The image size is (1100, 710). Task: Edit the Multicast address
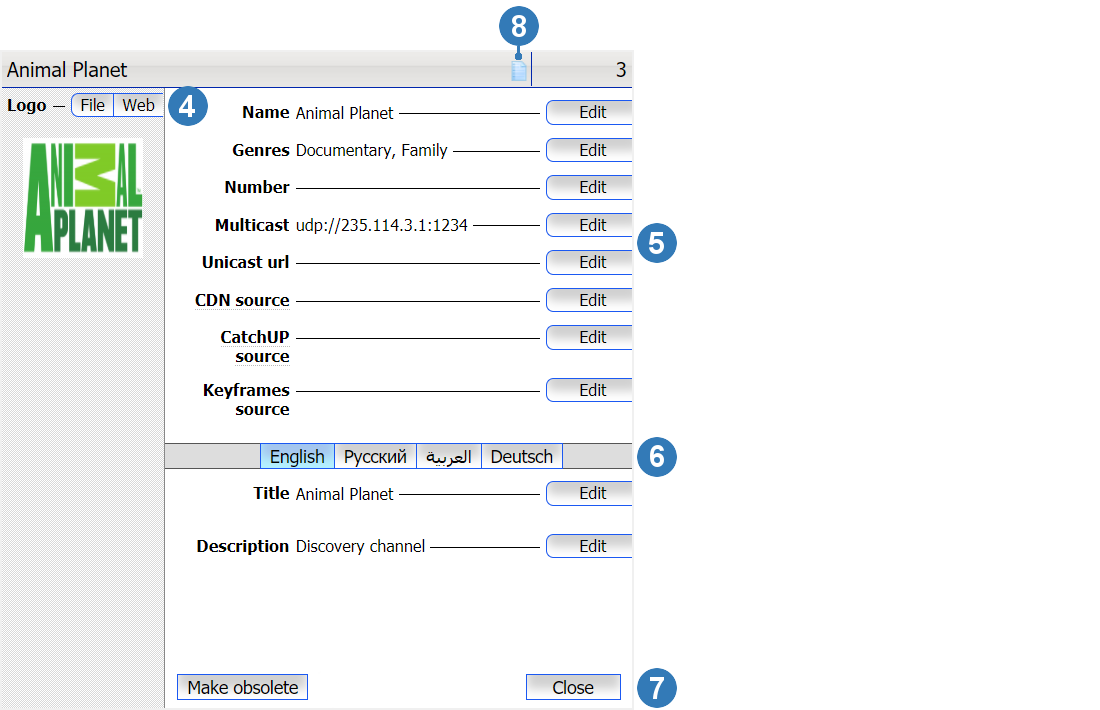[x=589, y=225]
